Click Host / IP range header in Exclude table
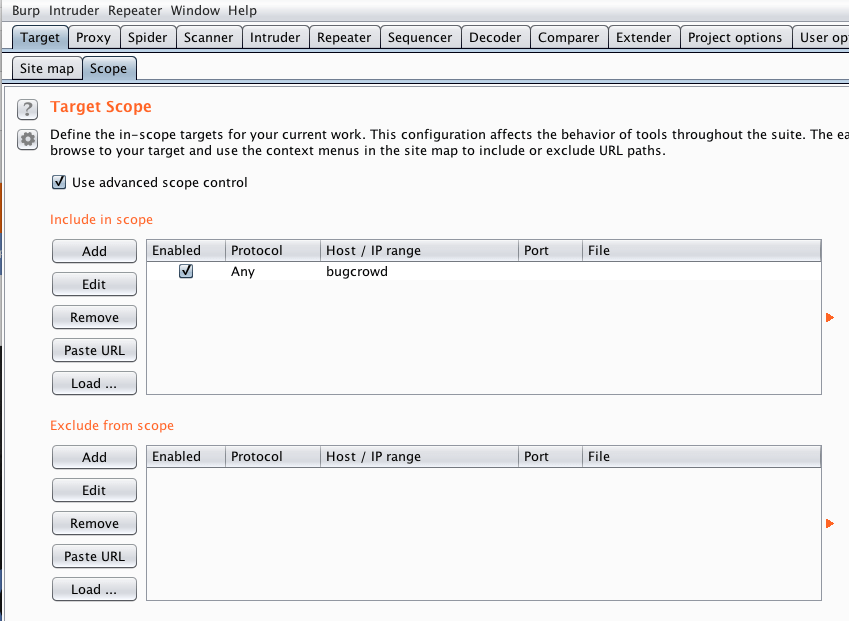 click(420, 456)
